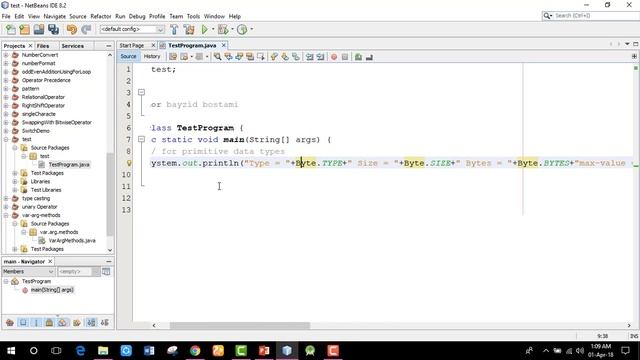
Task: Collapse the test project node
Action: (6, 139)
